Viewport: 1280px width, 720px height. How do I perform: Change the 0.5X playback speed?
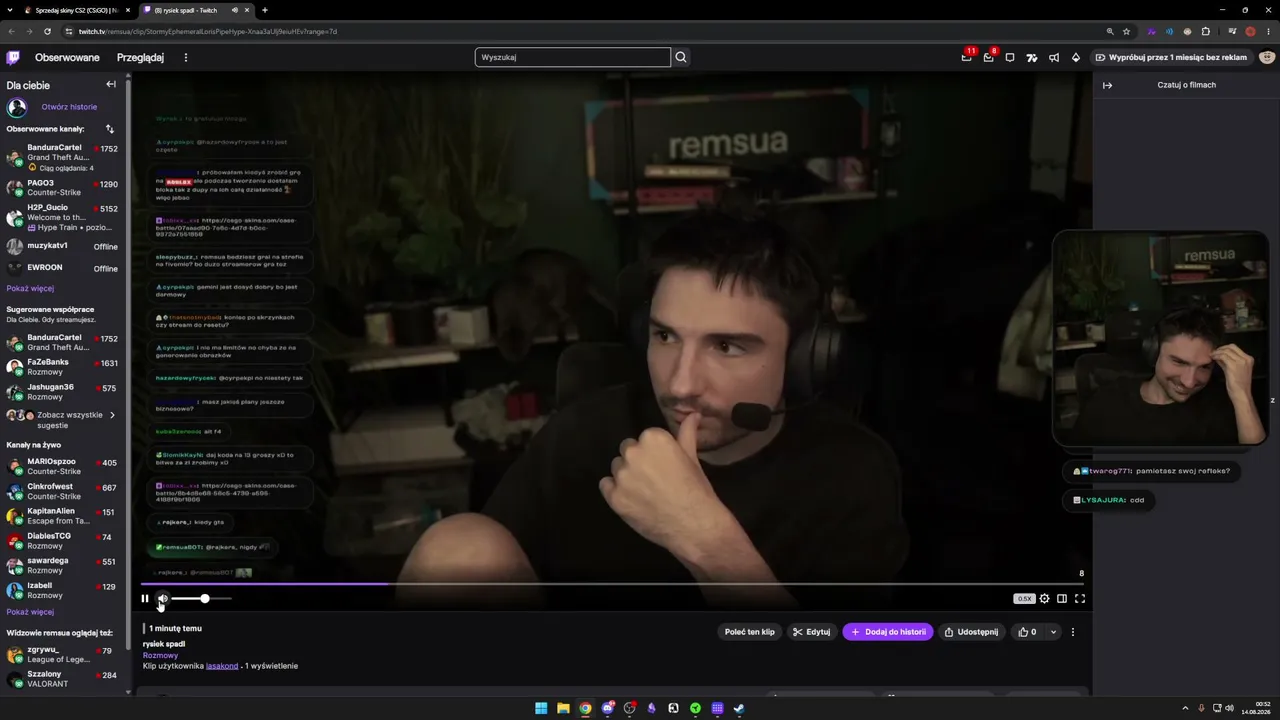pos(1024,599)
